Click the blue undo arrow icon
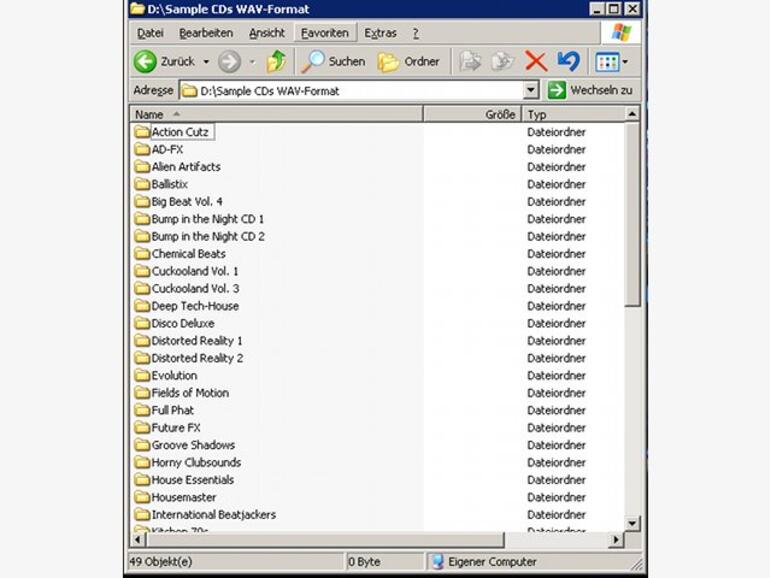 pos(568,62)
